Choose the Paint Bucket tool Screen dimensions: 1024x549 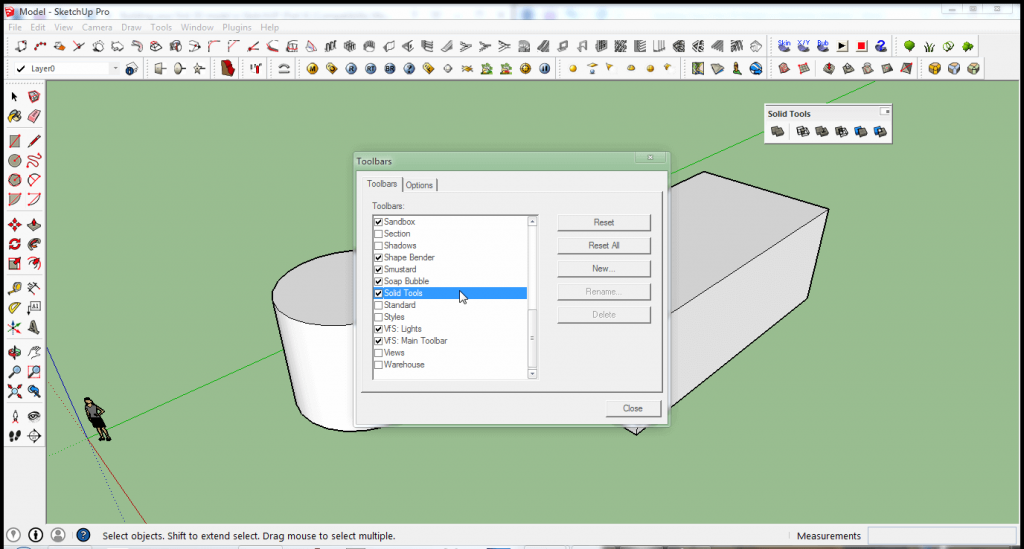(x=14, y=116)
